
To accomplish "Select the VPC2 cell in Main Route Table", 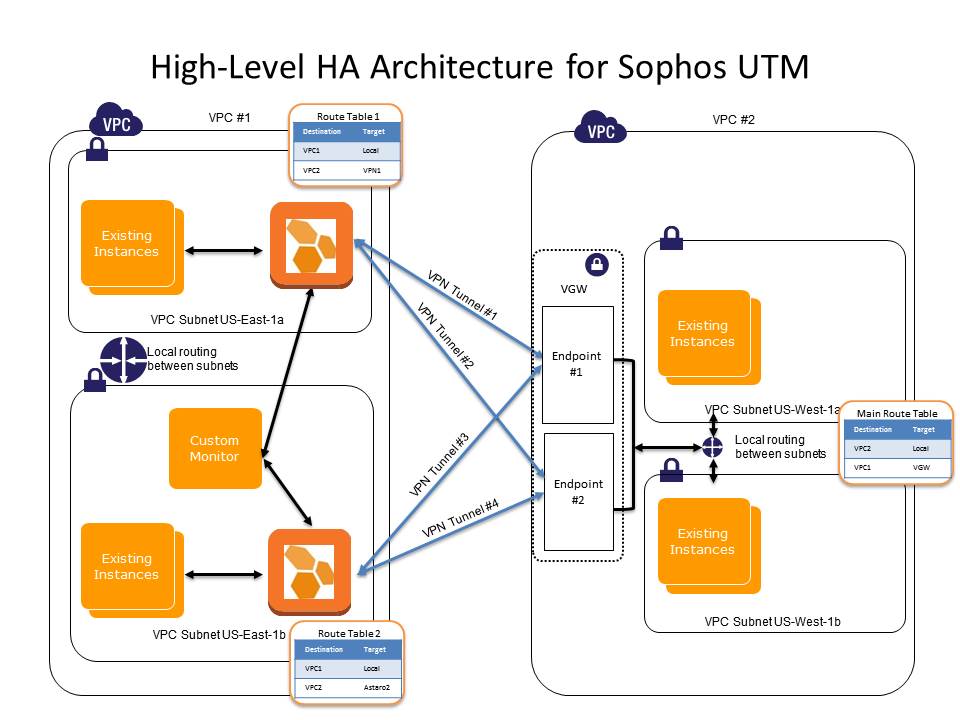I will (x=863, y=449).
